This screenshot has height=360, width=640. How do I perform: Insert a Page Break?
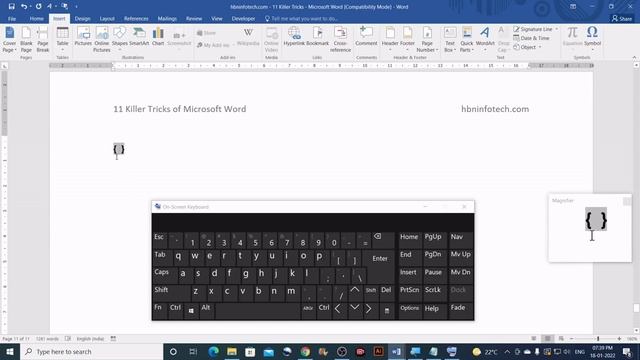(42, 40)
